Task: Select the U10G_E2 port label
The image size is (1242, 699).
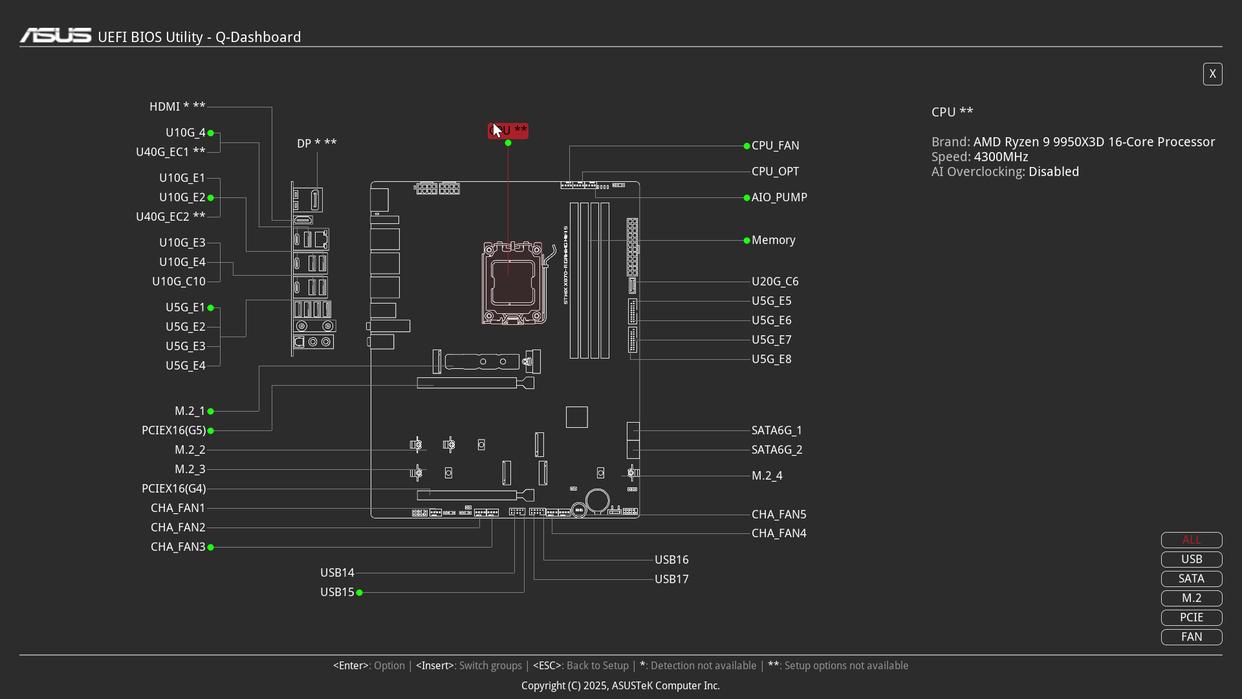Action: (x=182, y=198)
